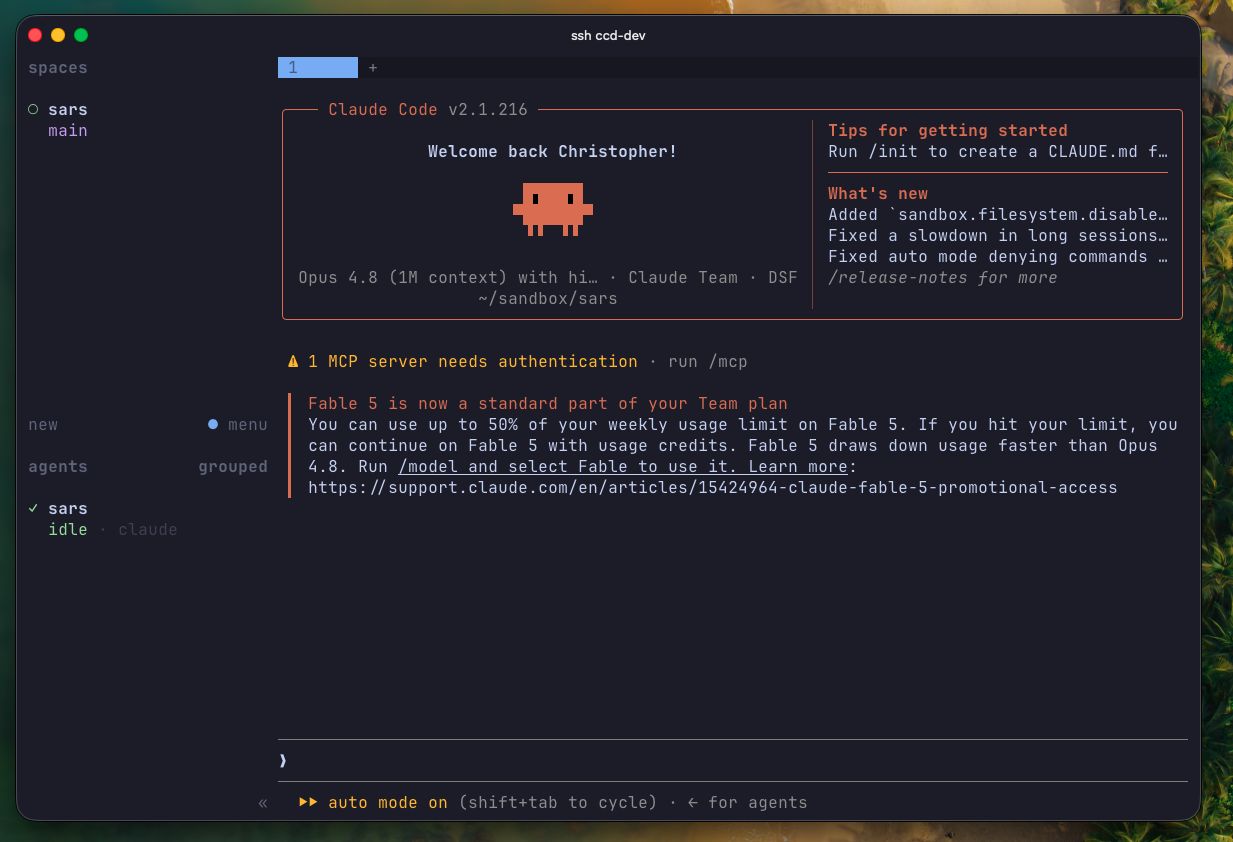Click the "What's new" heading
This screenshot has height=842, width=1233.
878,194
